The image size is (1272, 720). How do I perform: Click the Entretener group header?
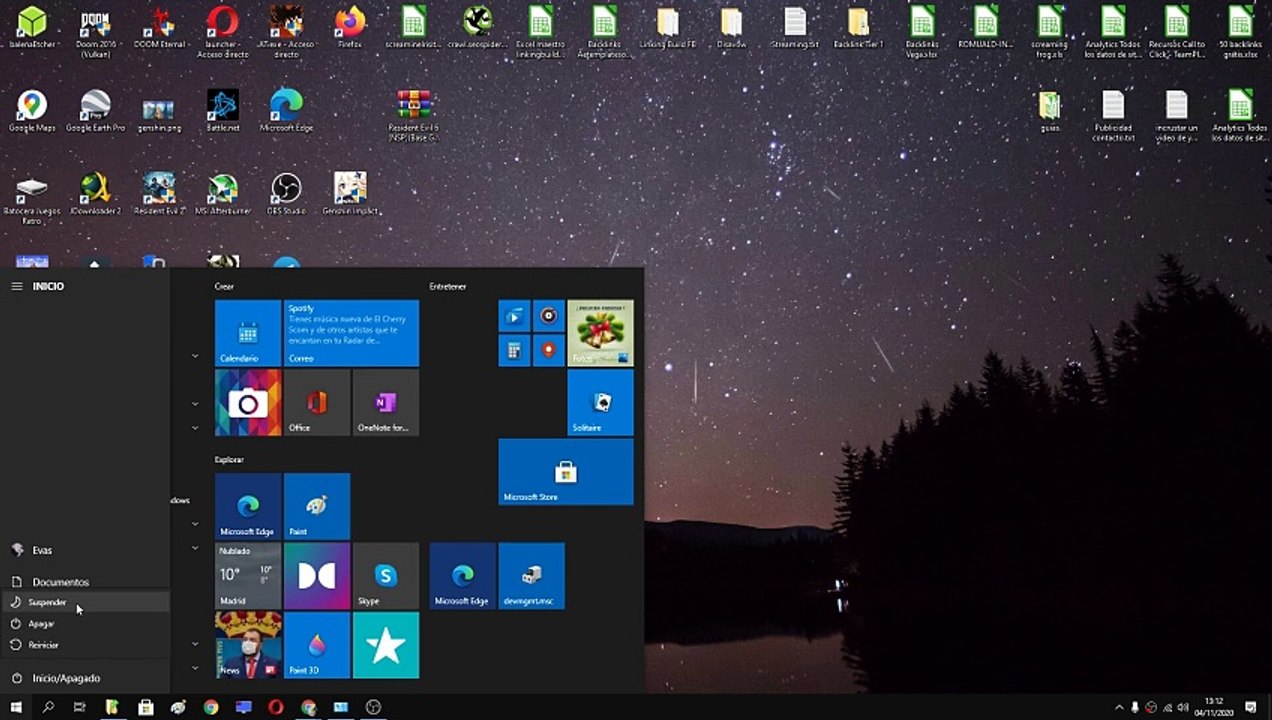tap(448, 286)
